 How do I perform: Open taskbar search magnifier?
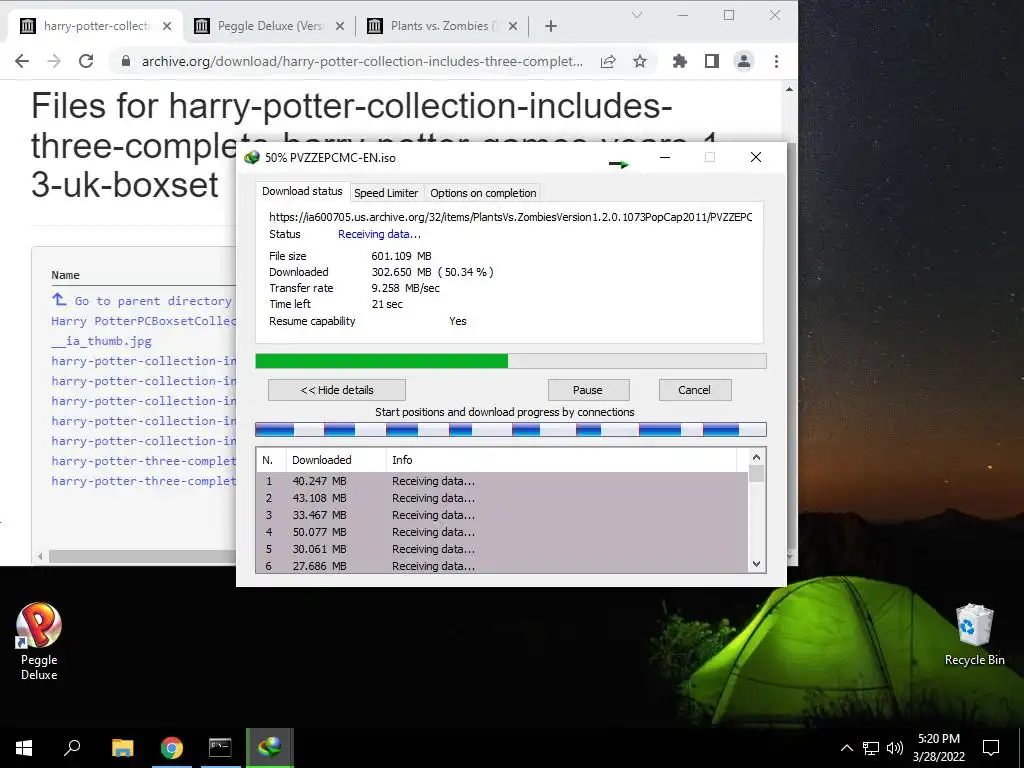point(72,748)
